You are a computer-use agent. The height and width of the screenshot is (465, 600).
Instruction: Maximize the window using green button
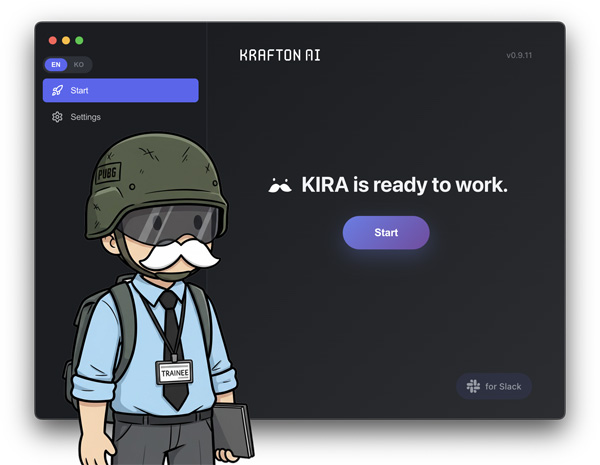click(x=79, y=41)
